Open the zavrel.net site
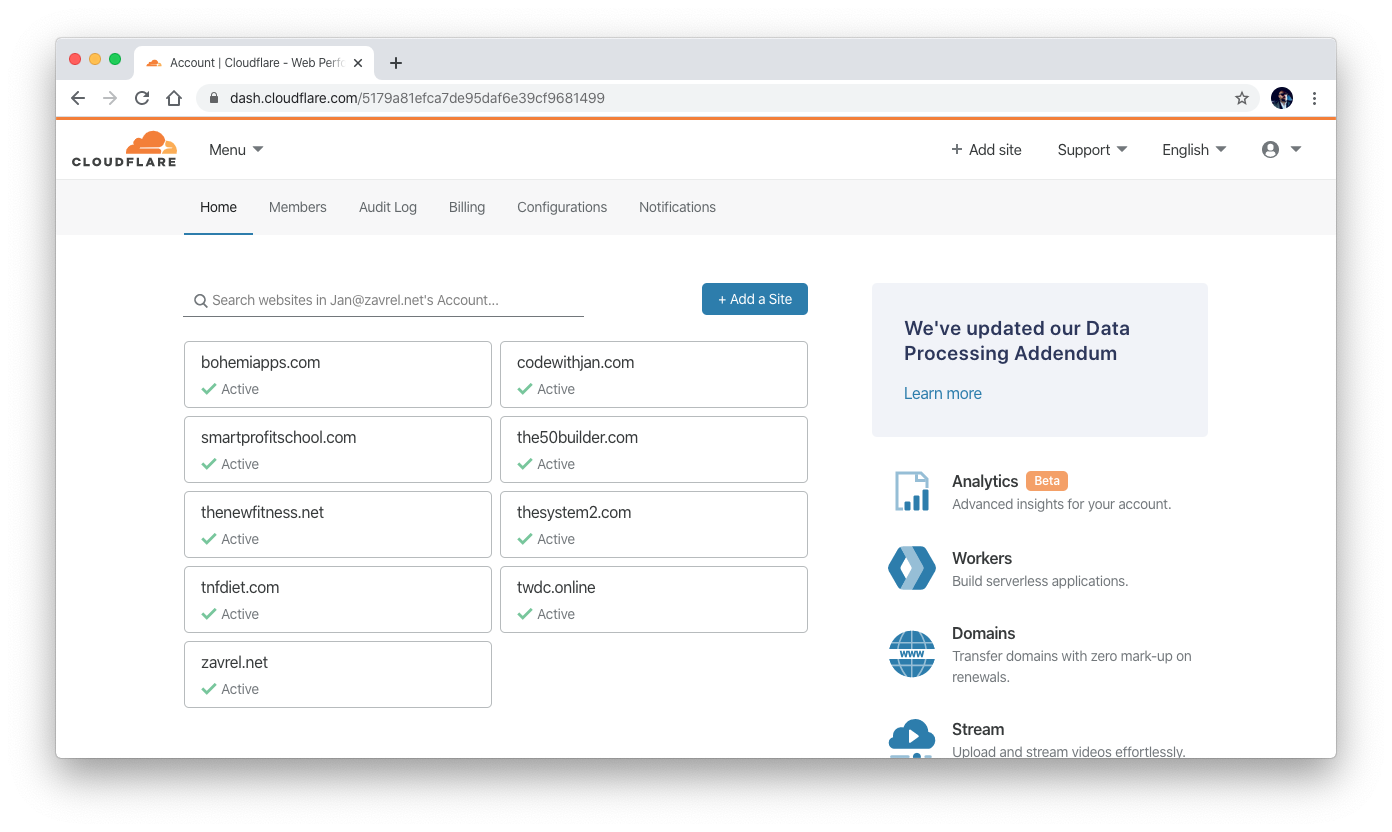This screenshot has width=1392, height=832. pyautogui.click(x=338, y=674)
